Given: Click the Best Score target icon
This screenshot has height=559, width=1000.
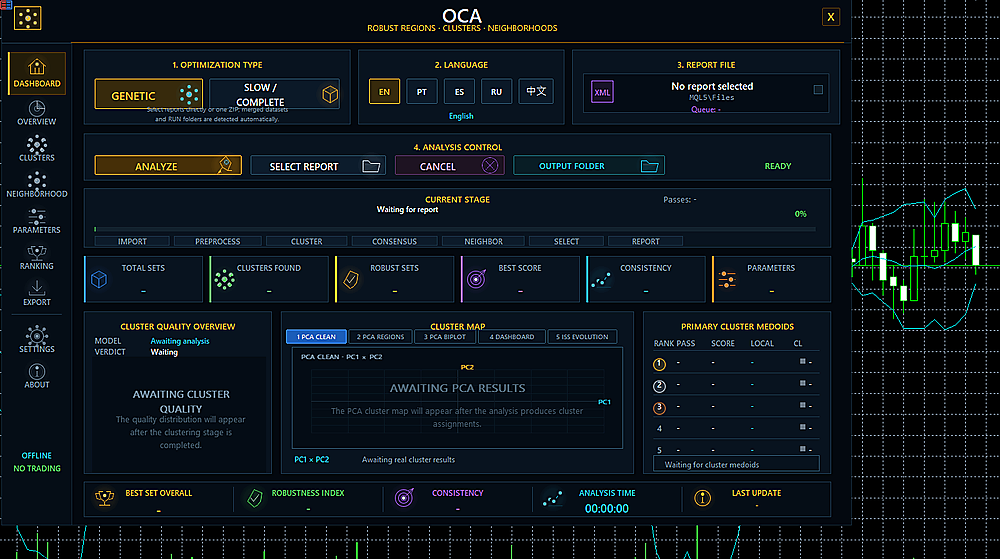Looking at the screenshot, I should pyautogui.click(x=476, y=279).
